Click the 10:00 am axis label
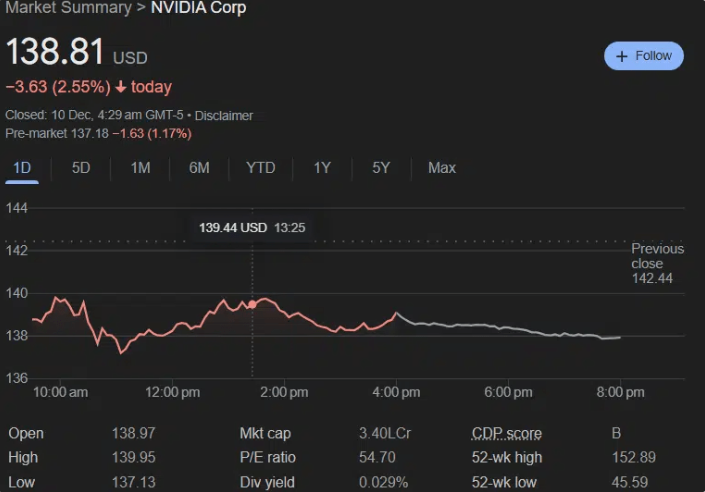Image resolution: width=705 pixels, height=492 pixels. 60,392
